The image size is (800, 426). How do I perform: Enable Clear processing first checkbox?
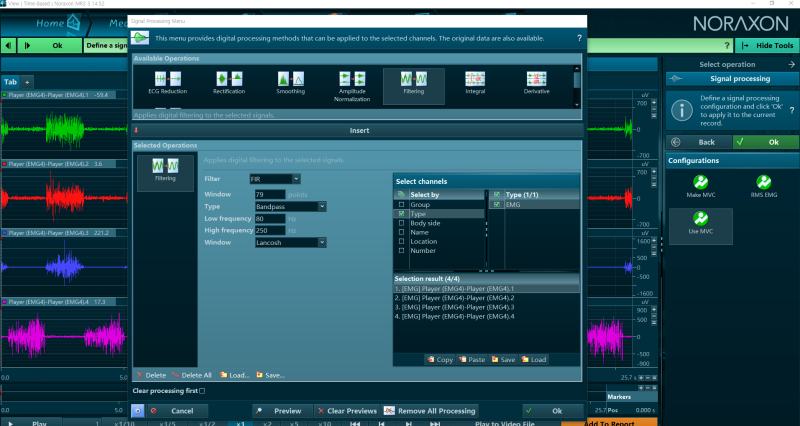pos(202,391)
